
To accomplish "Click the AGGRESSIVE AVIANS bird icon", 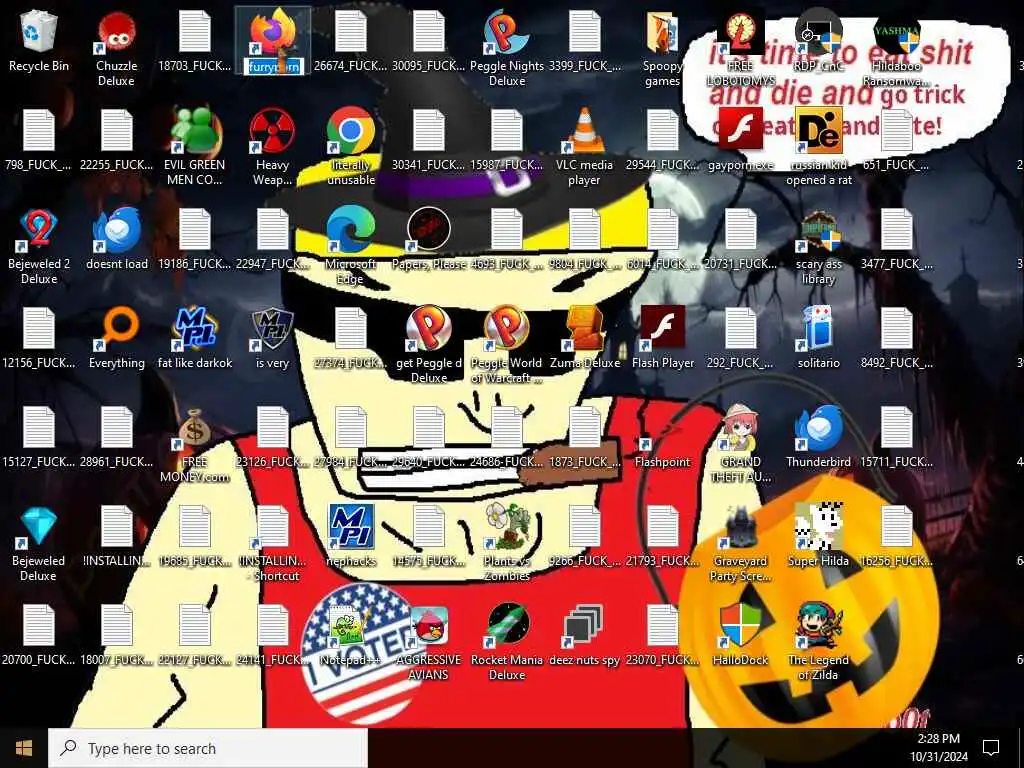I will tap(428, 626).
